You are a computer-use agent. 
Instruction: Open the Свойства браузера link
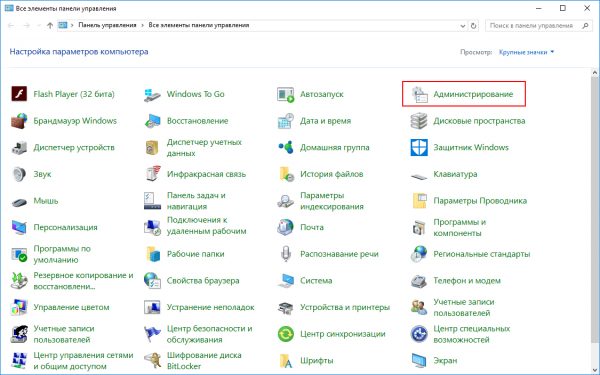tap(203, 281)
